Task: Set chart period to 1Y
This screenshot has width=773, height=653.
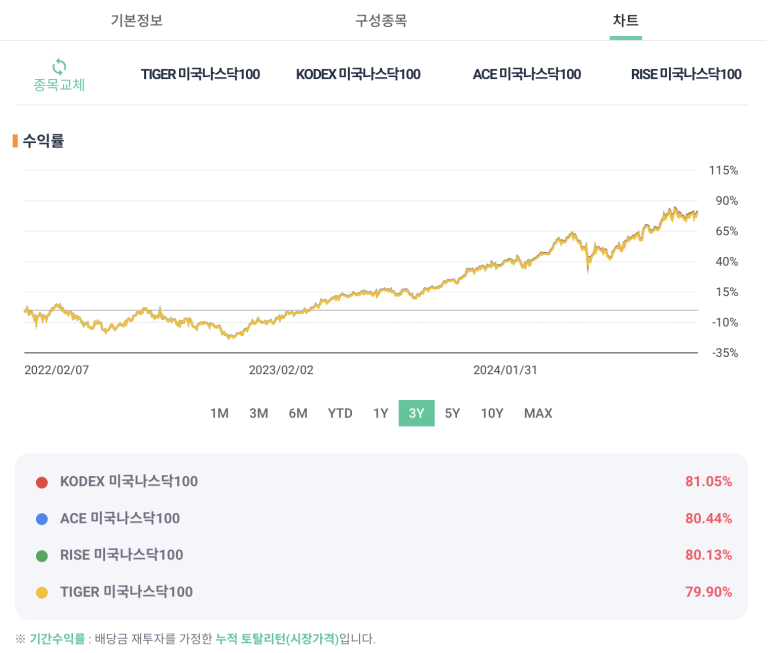Action: 381,413
